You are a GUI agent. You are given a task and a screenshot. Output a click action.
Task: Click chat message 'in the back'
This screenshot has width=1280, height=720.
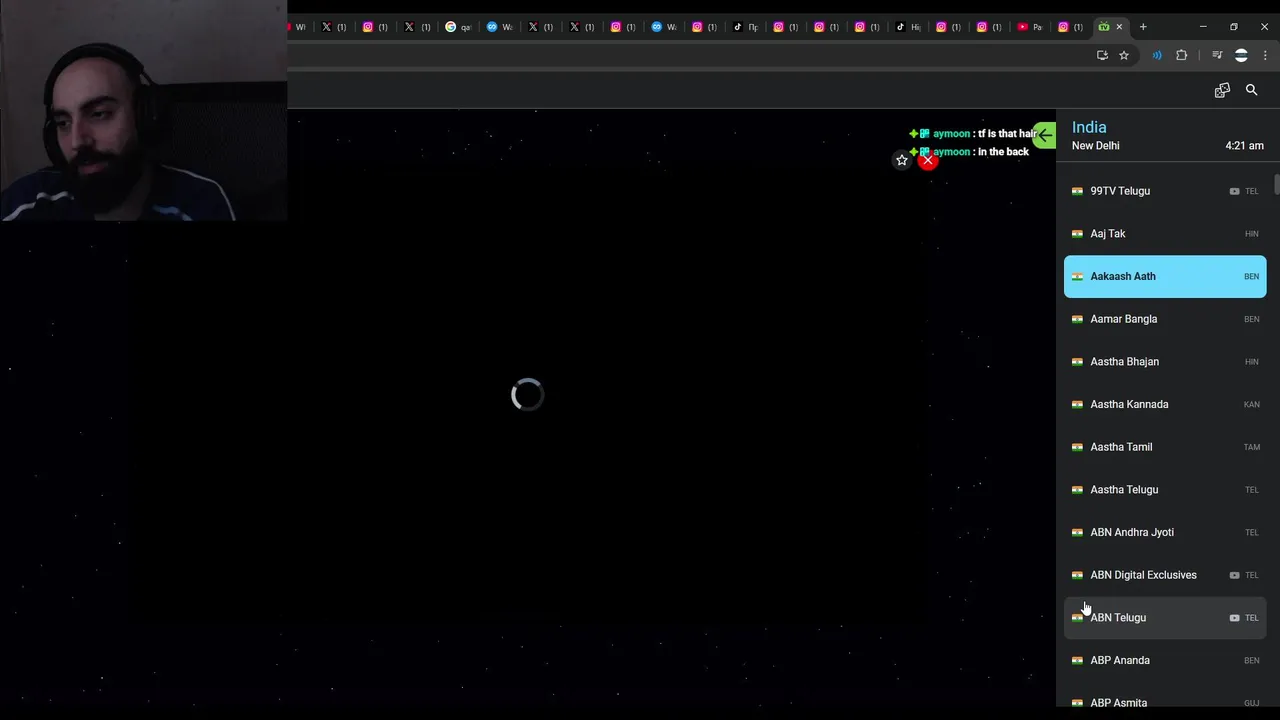click(x=1003, y=152)
